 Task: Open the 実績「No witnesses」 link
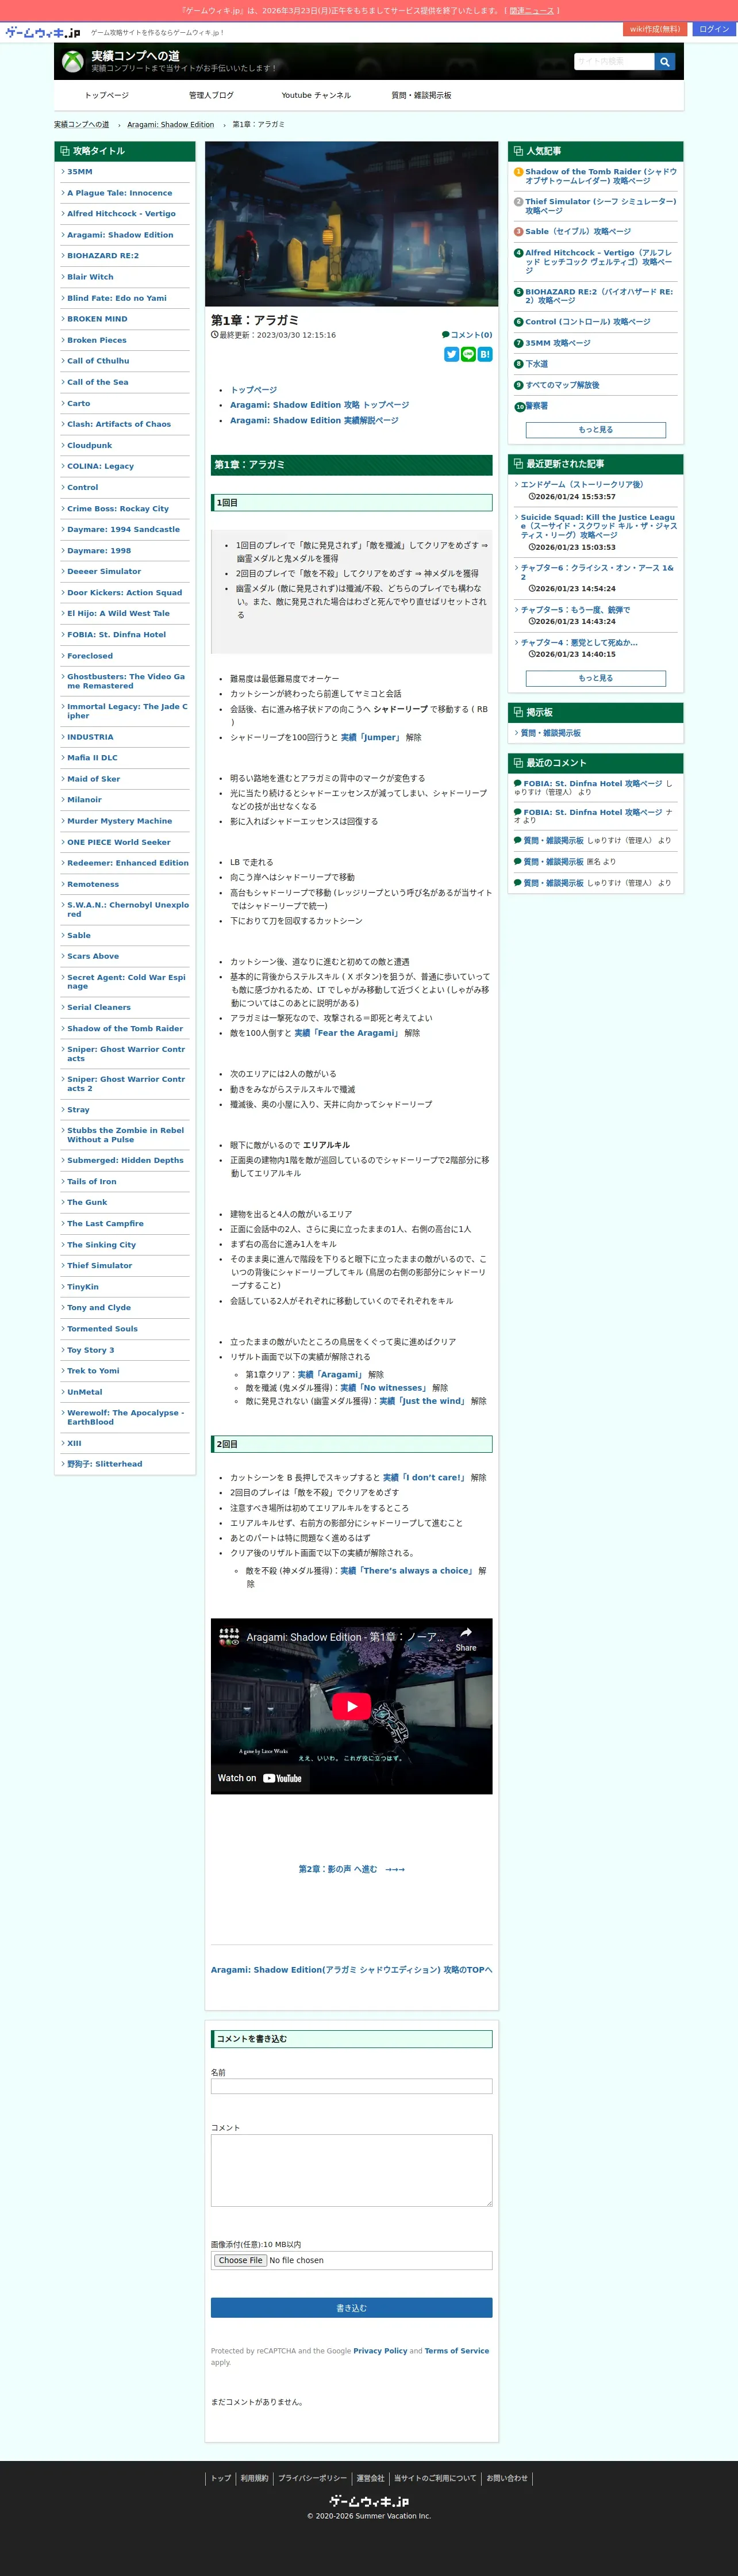coord(384,1388)
